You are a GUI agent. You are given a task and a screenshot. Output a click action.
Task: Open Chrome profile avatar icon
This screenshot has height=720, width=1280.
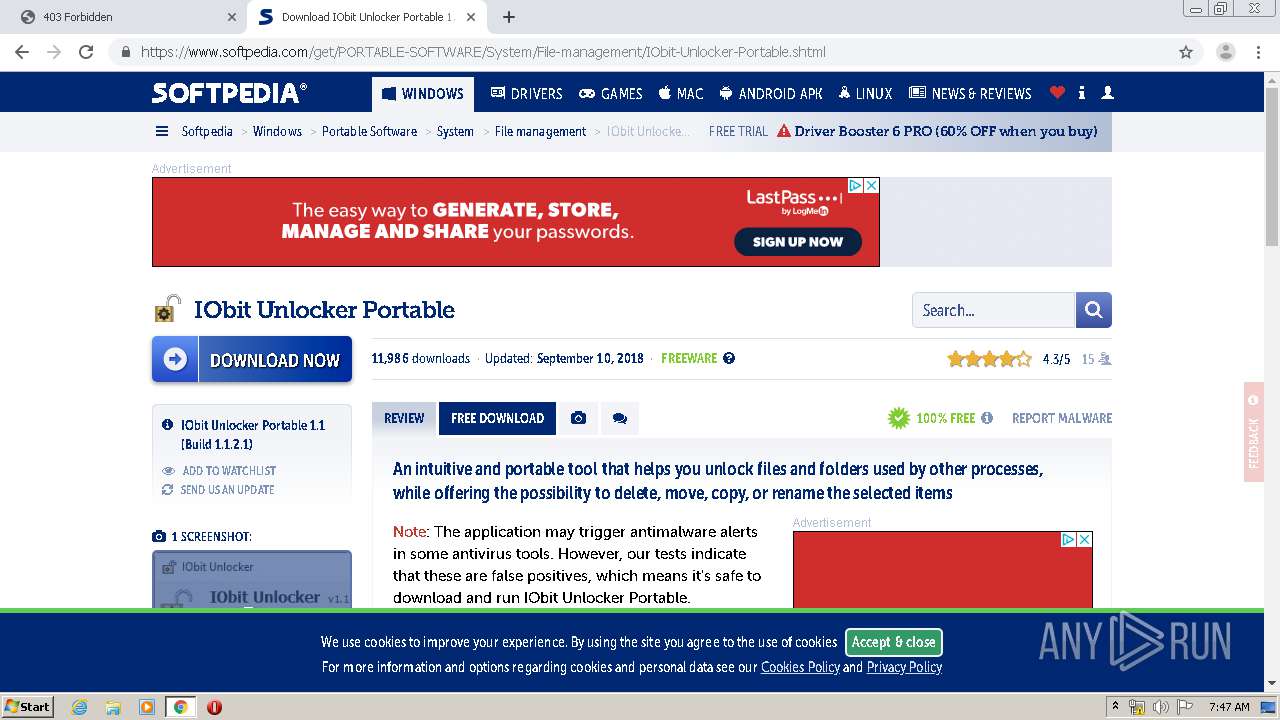click(x=1225, y=52)
